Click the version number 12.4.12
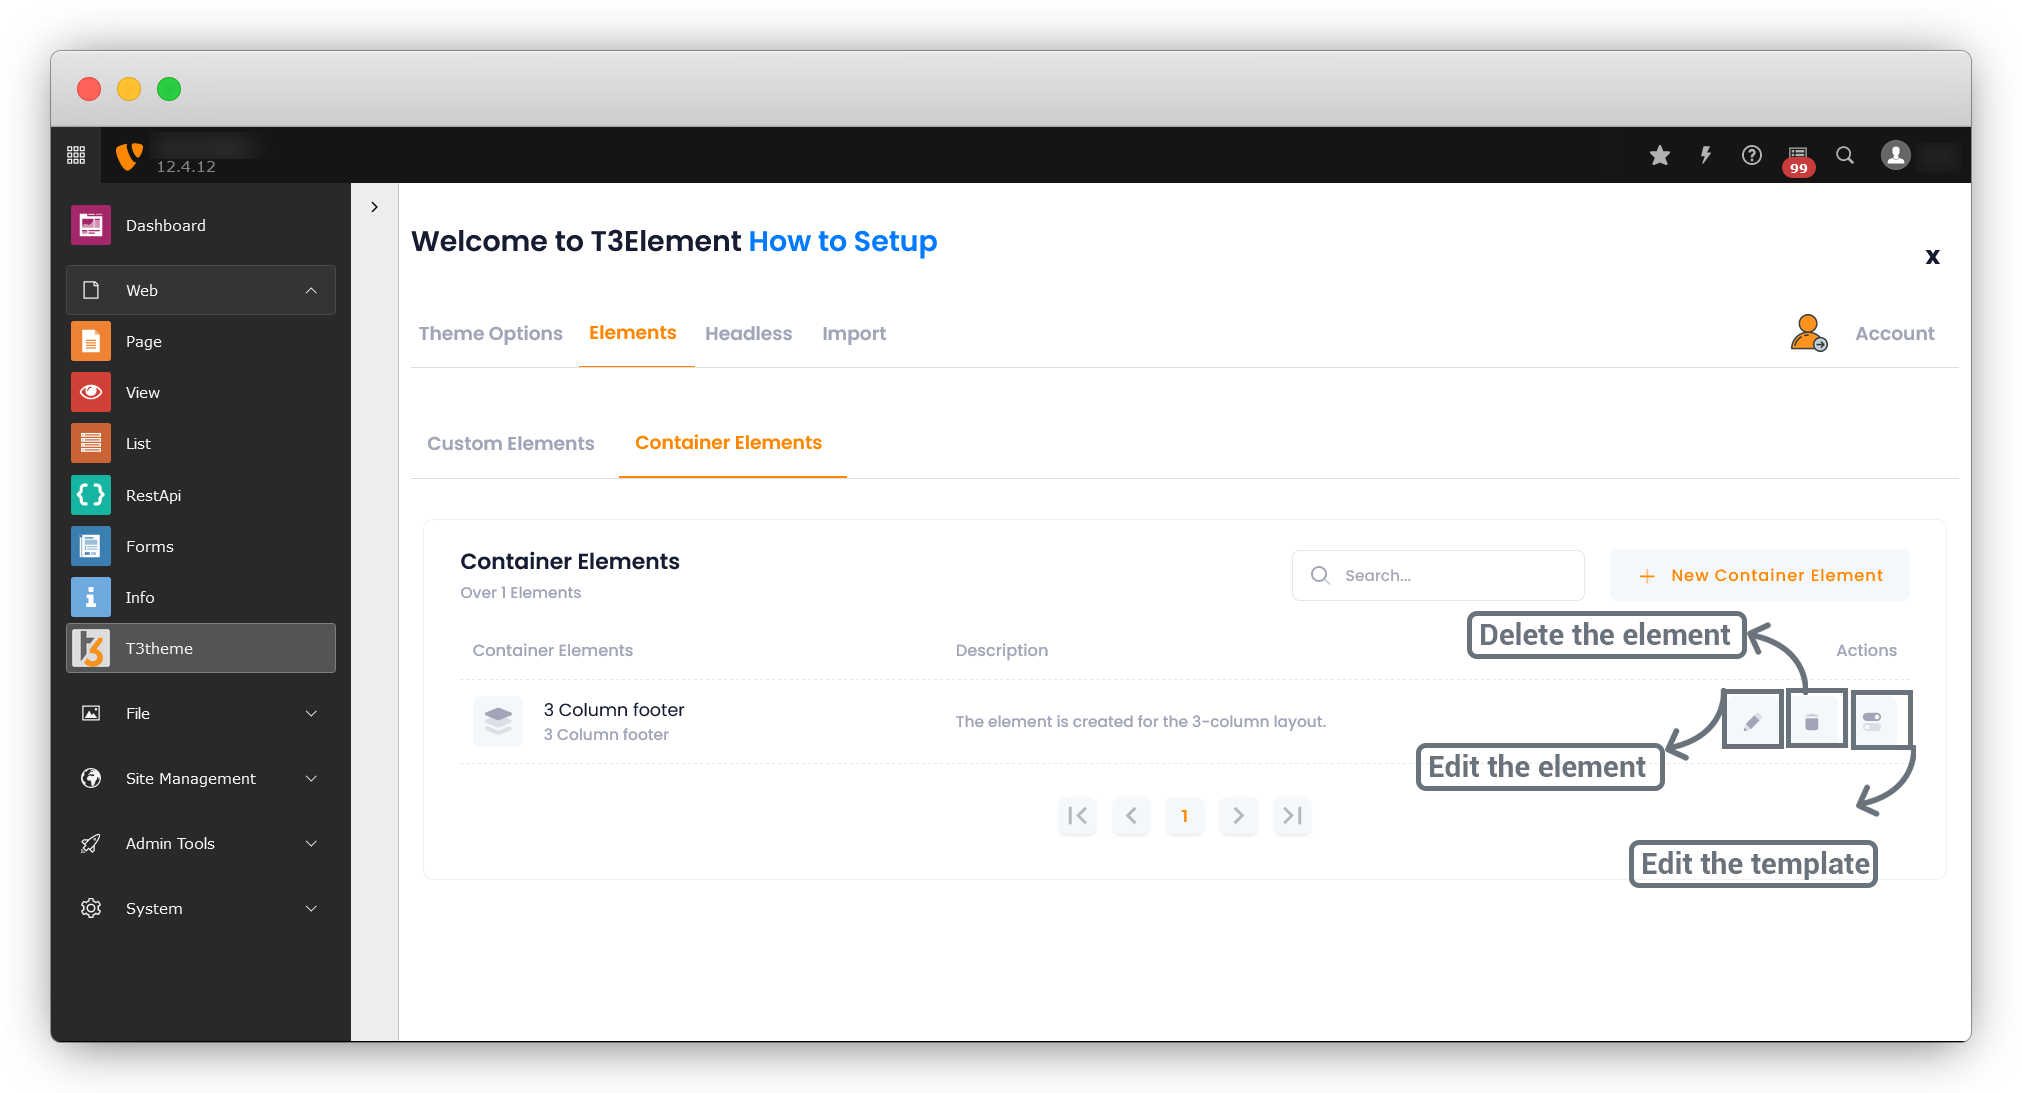This screenshot has width=2022, height=1093. (x=186, y=167)
